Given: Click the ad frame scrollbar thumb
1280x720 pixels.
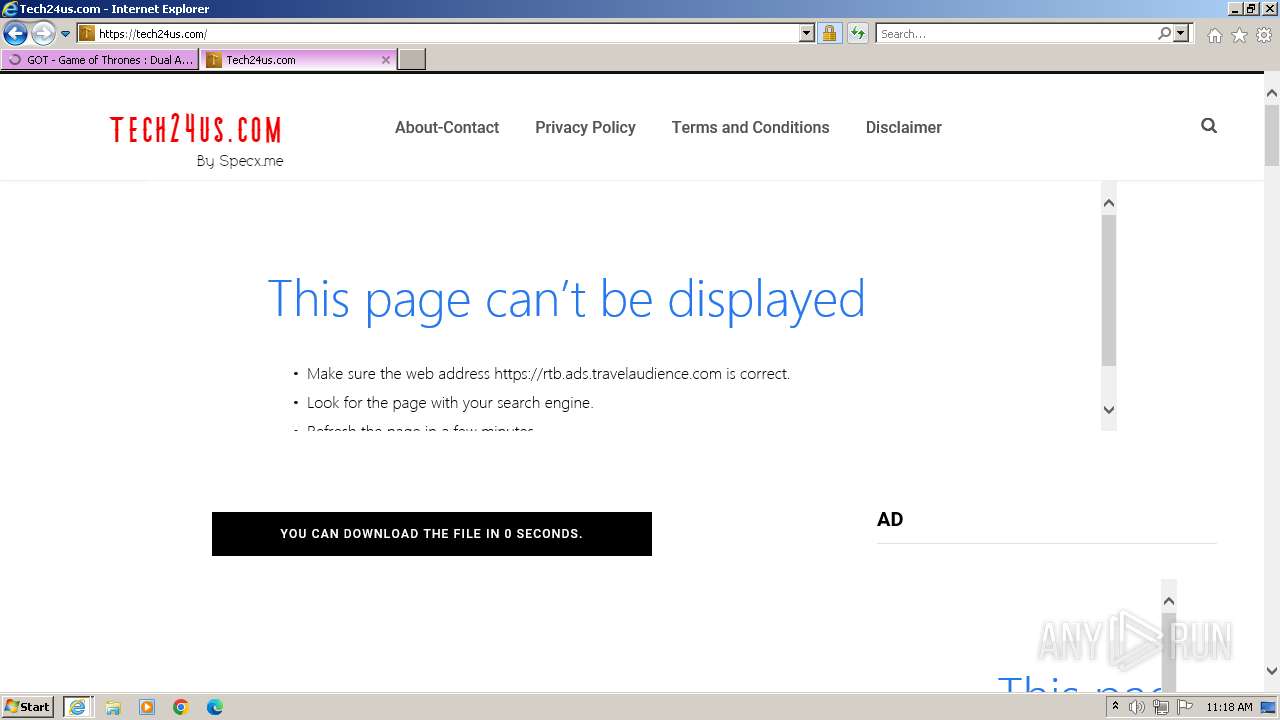Looking at the screenshot, I should [x=1108, y=290].
